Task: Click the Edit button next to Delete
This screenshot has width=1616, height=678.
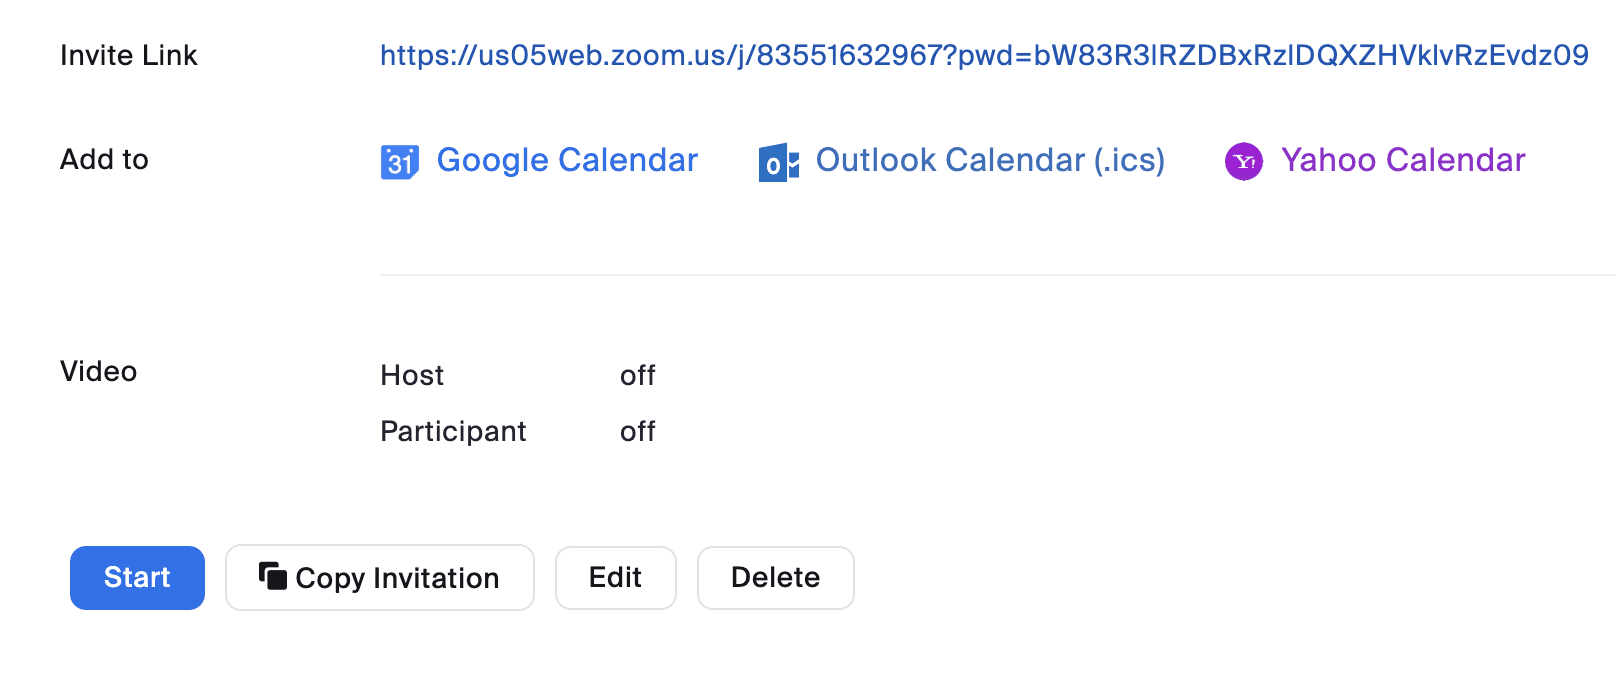Action: point(615,577)
